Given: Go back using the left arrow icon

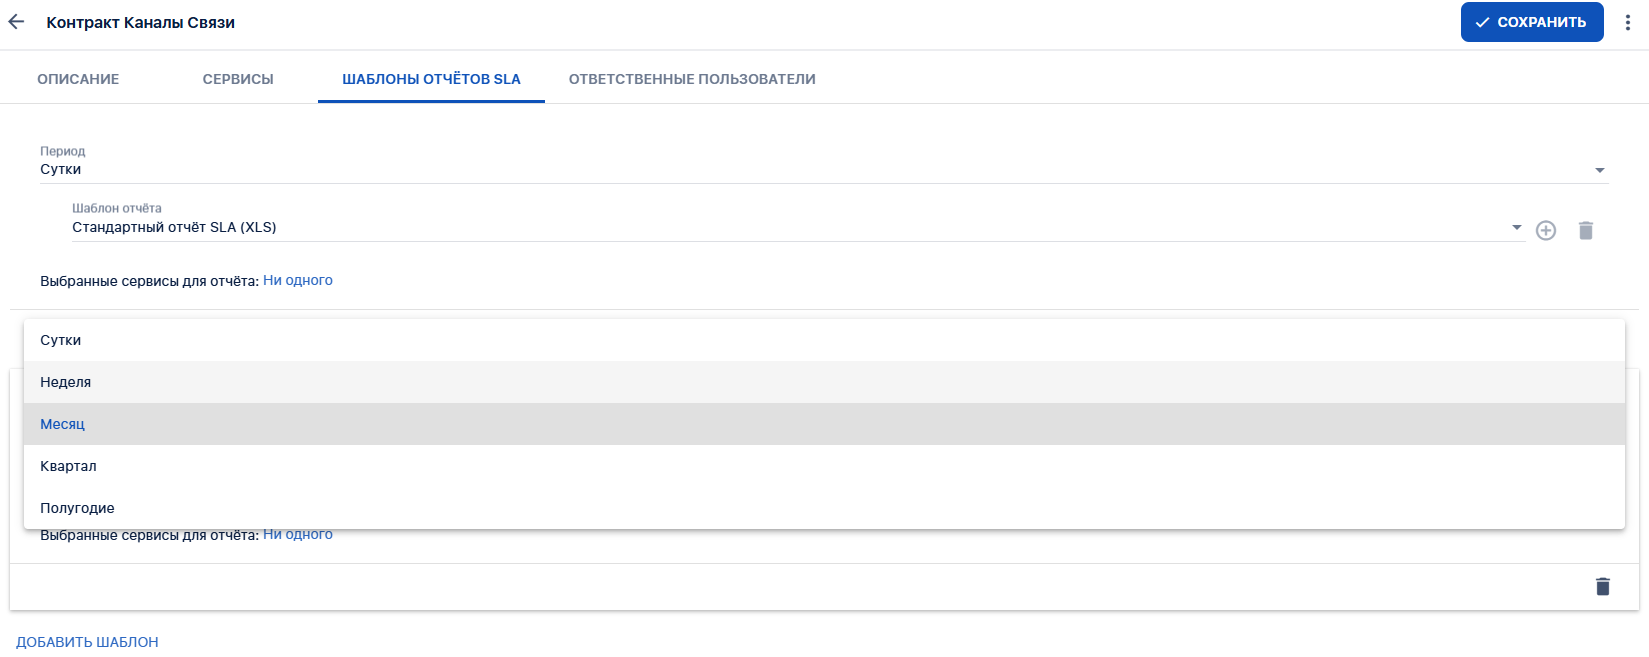Looking at the screenshot, I should [x=16, y=22].
